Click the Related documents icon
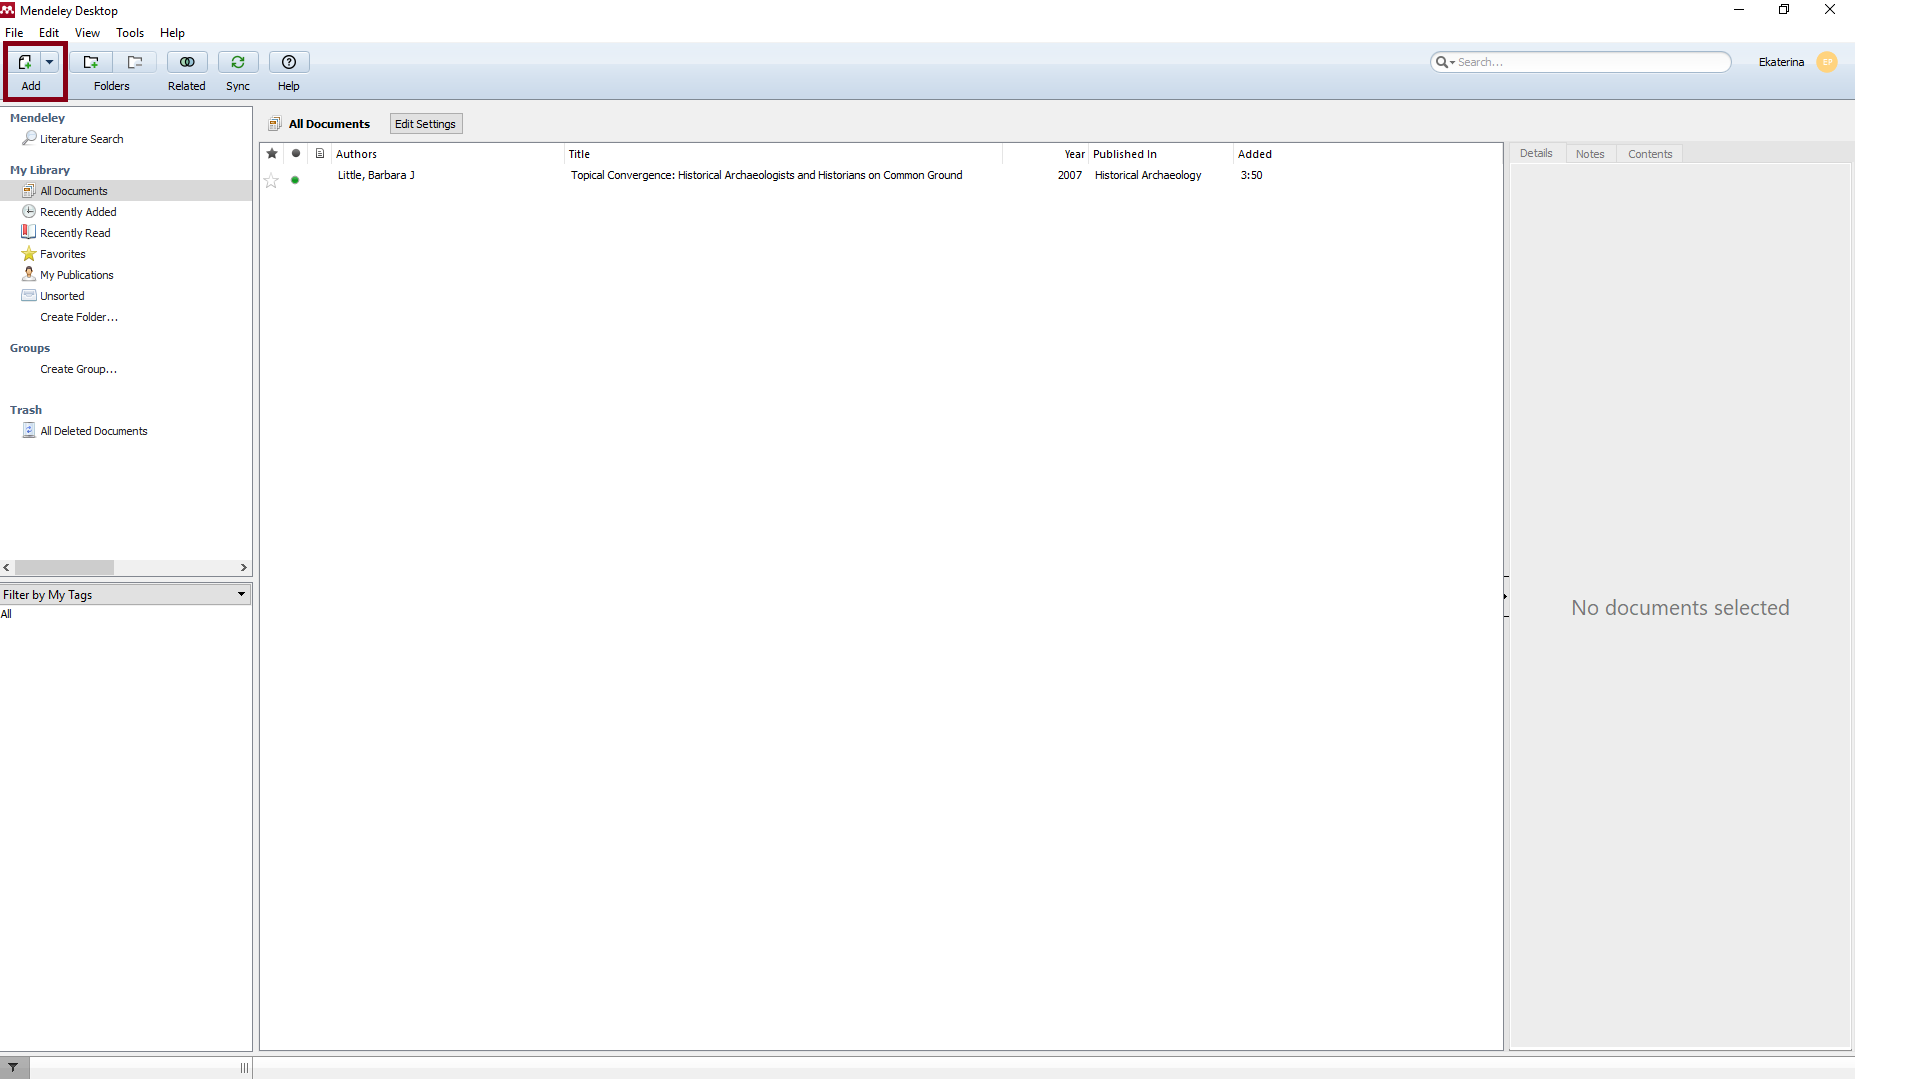Viewport: 1920px width, 1080px height. [x=187, y=62]
